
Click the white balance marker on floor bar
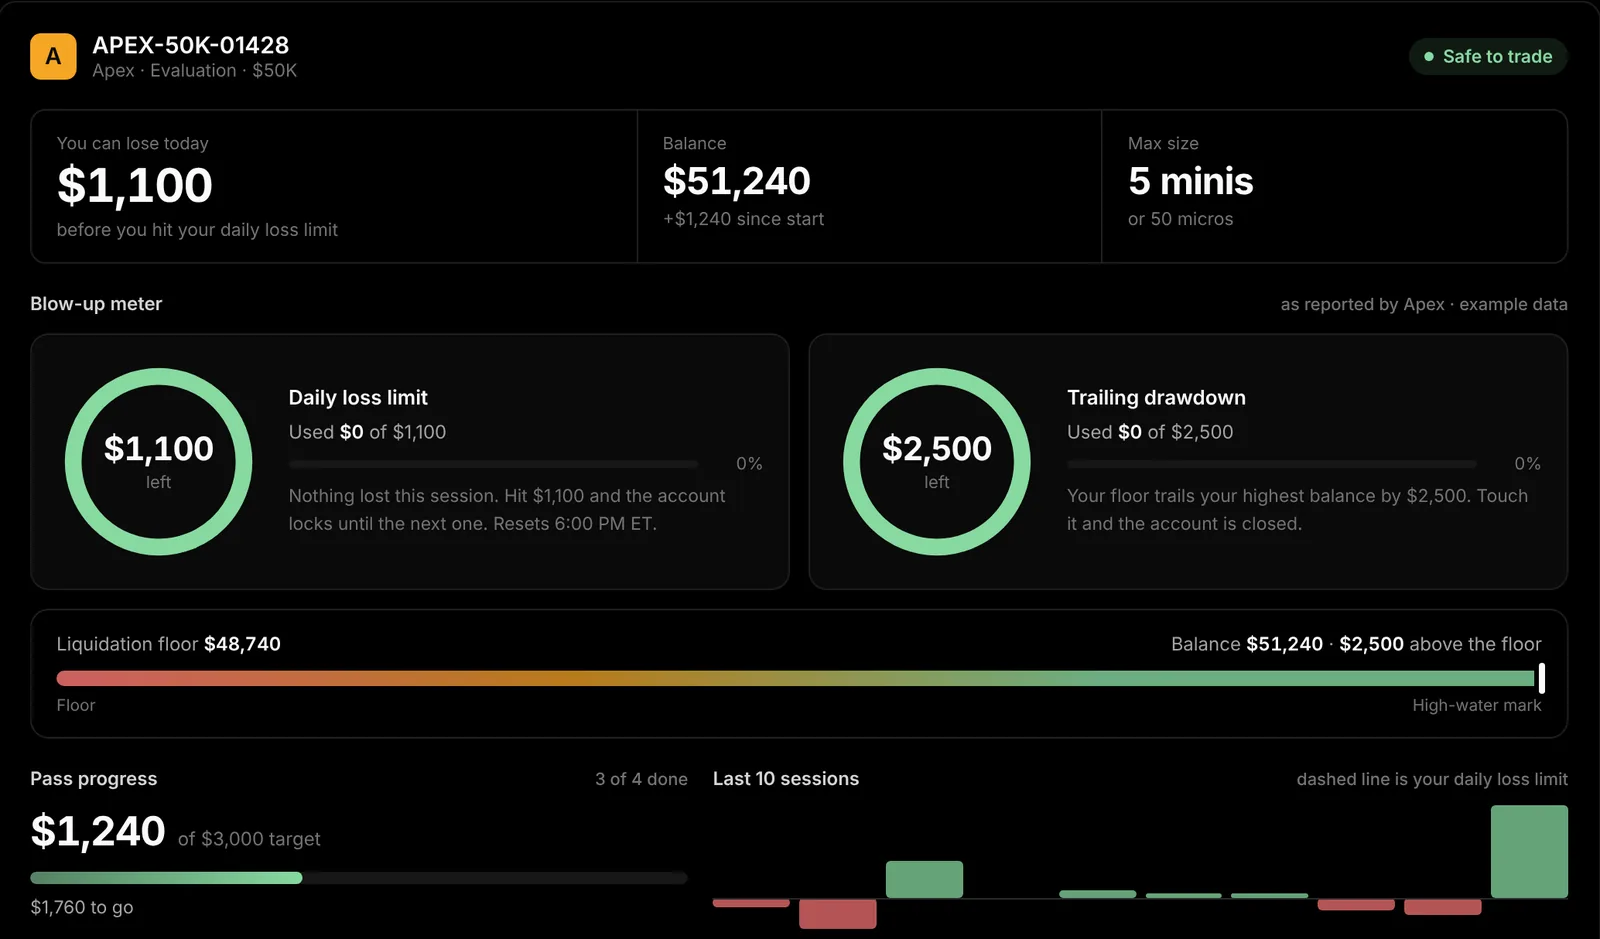[1542, 678]
